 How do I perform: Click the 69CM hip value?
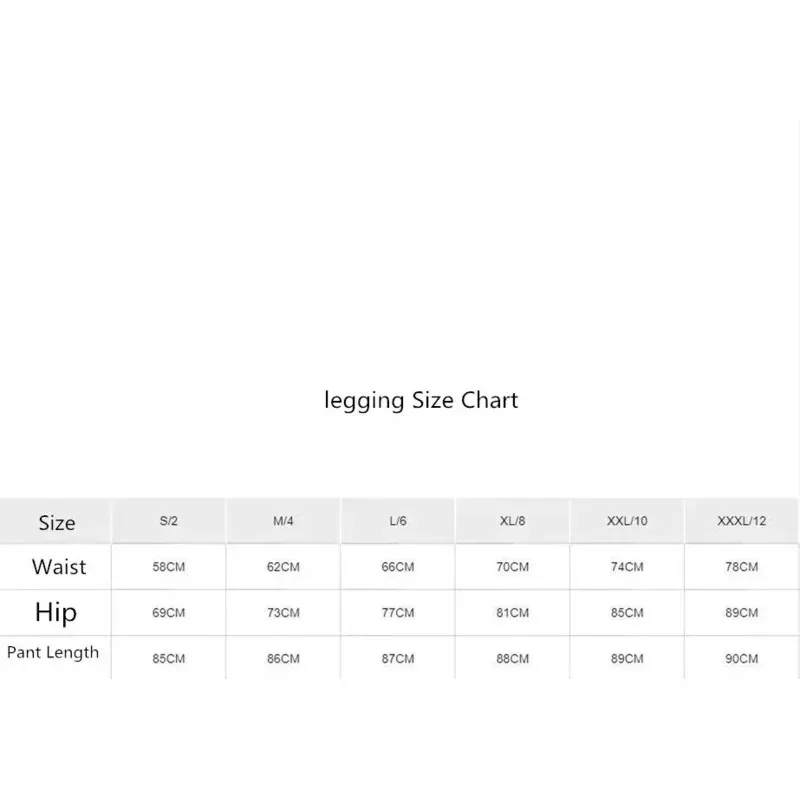(169, 613)
